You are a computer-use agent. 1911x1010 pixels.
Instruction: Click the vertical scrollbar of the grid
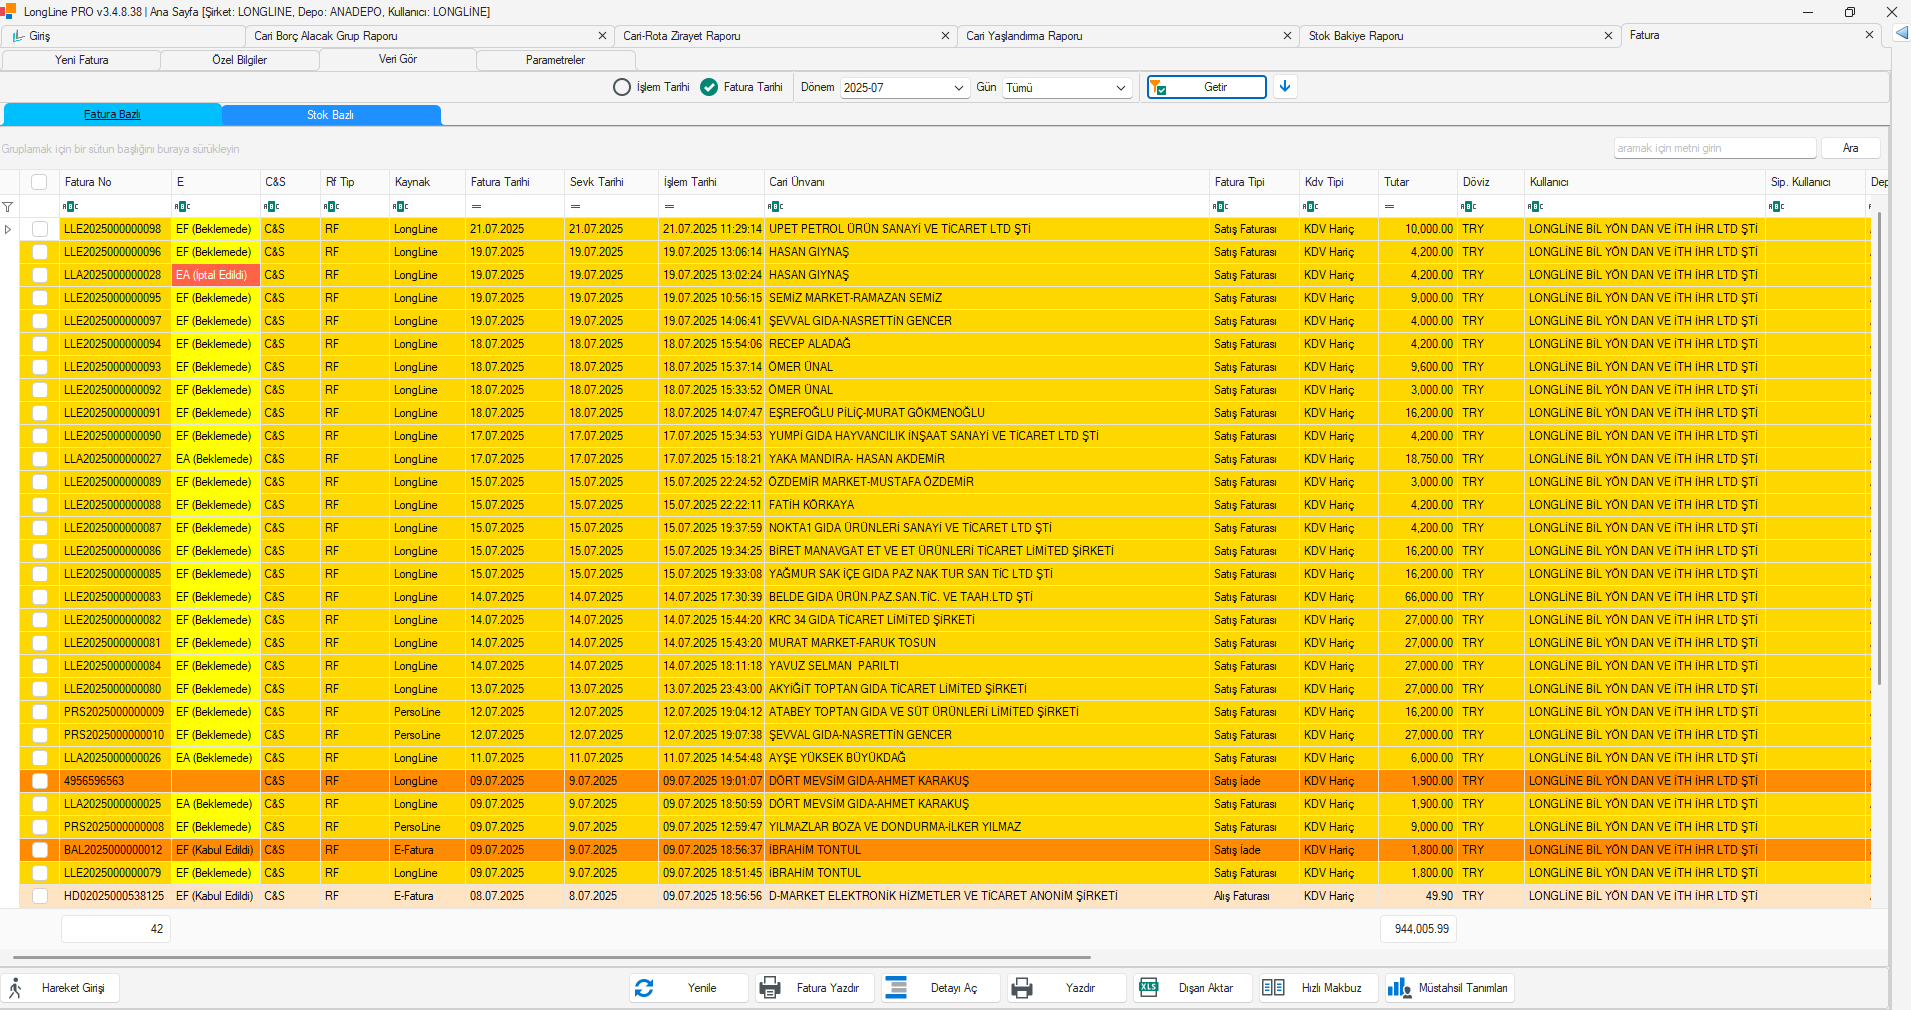point(1879,450)
